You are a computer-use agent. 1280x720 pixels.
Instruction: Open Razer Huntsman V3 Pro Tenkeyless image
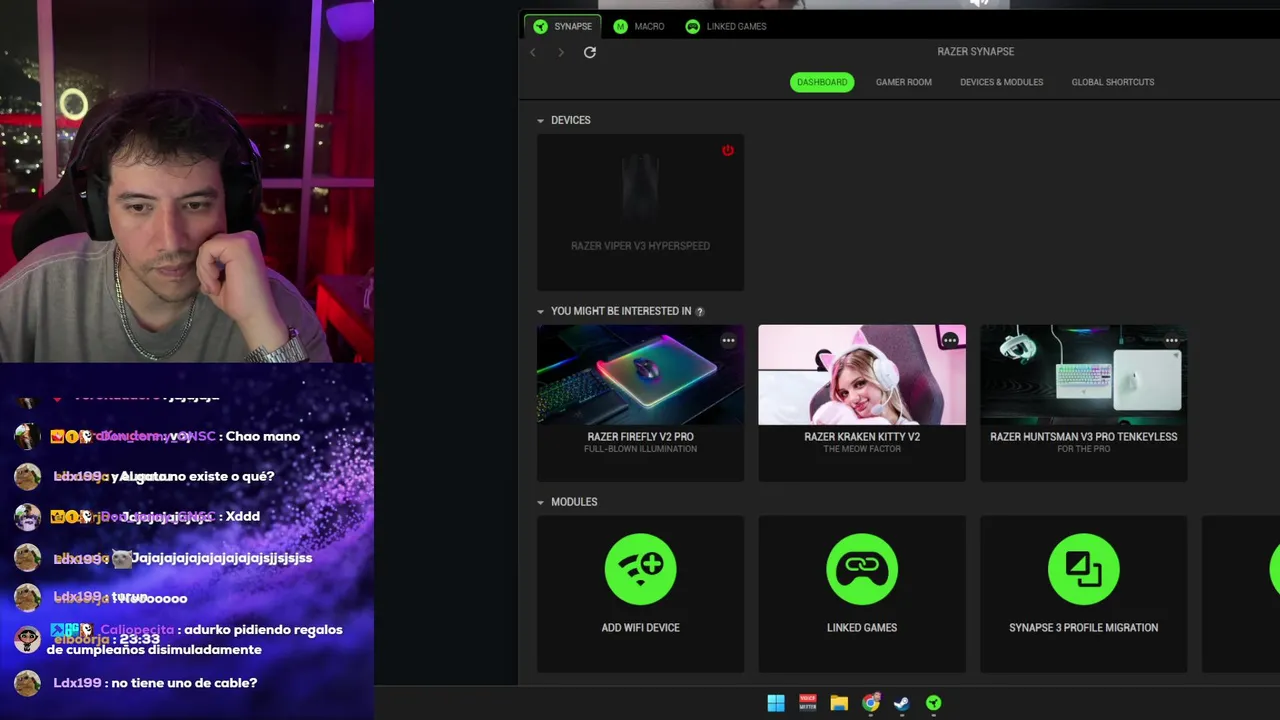point(1084,375)
